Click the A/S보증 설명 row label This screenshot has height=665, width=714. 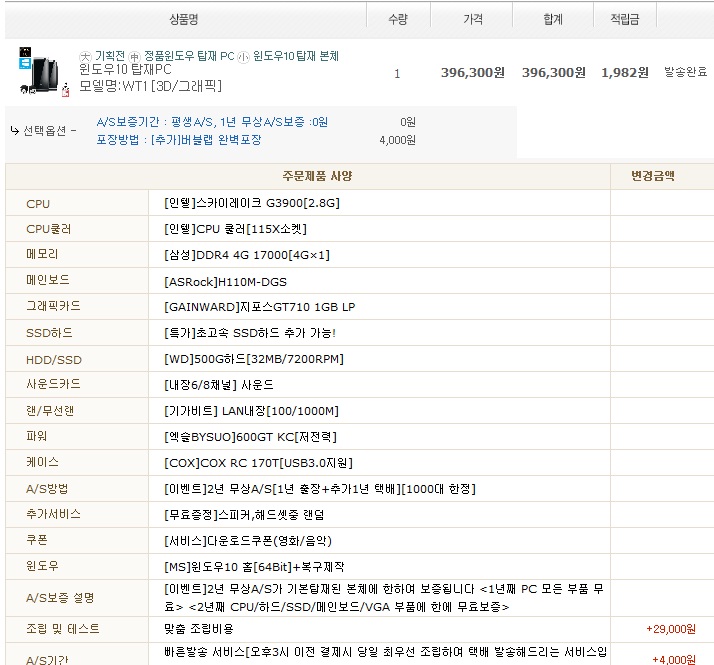(x=60, y=598)
